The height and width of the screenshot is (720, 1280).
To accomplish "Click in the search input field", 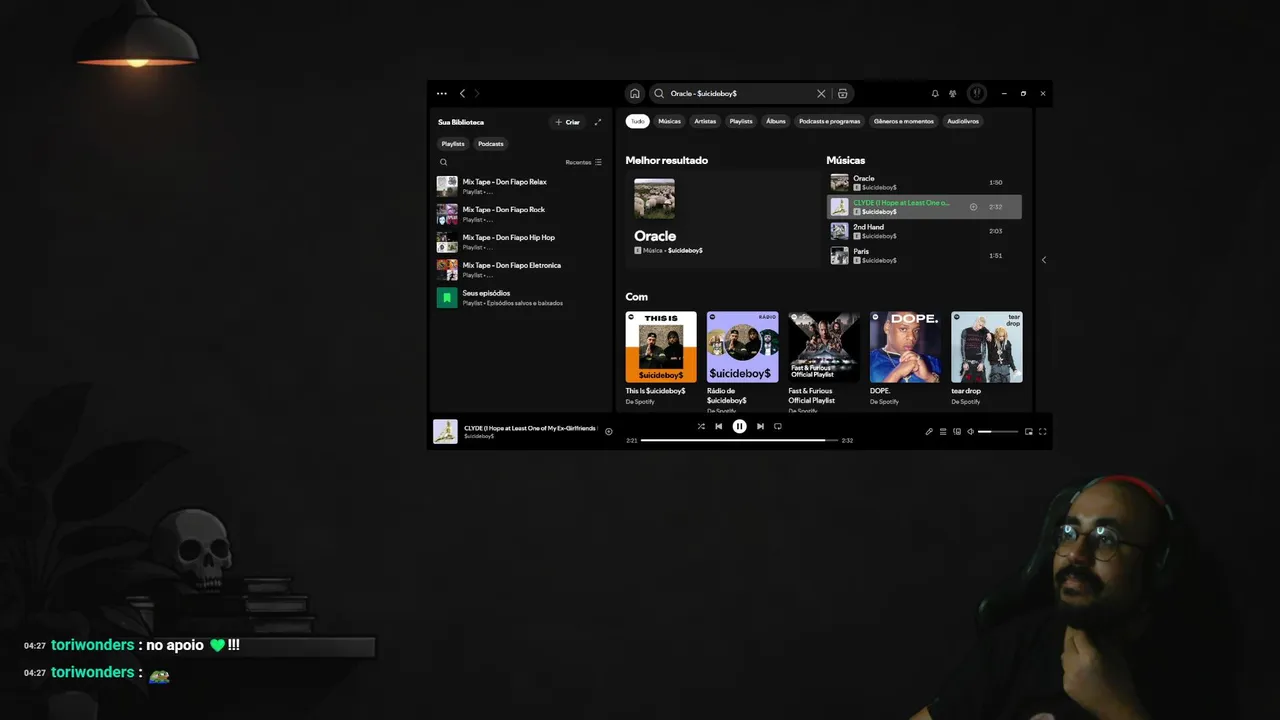I will point(740,93).
